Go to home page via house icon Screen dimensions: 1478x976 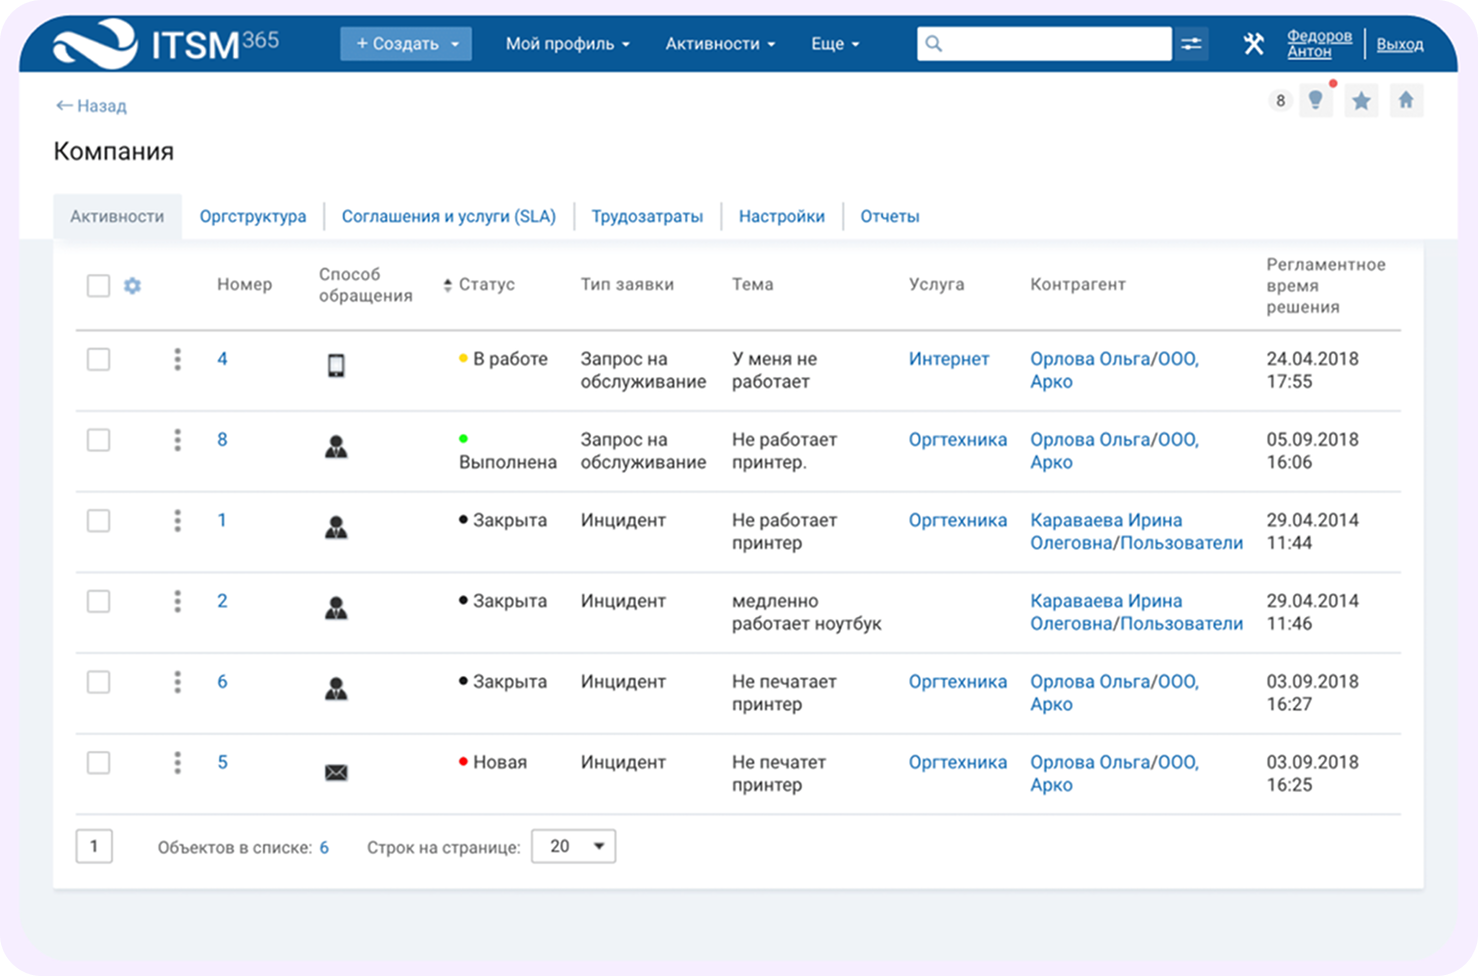click(x=1406, y=99)
